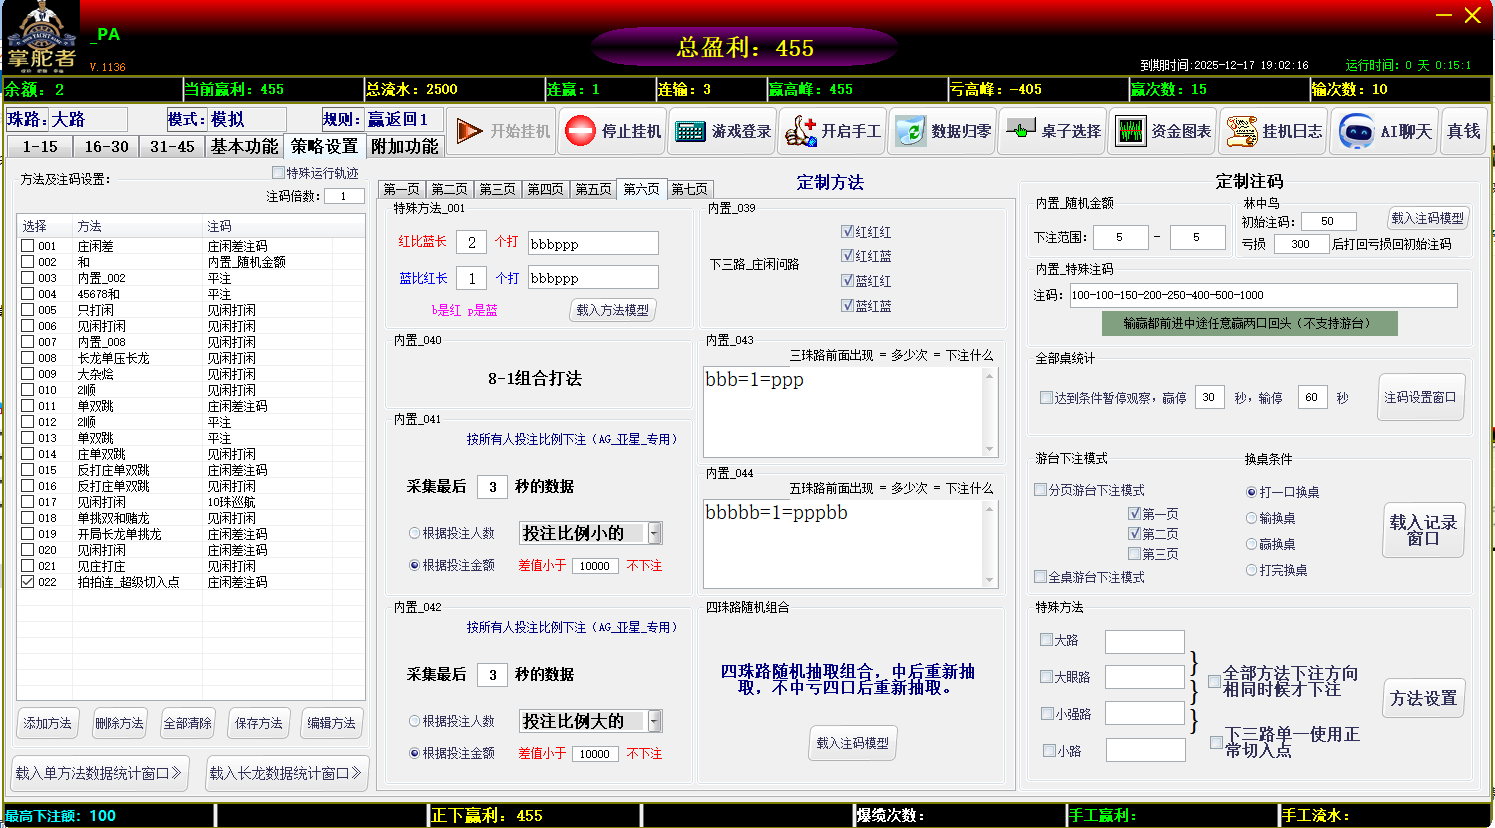The width and height of the screenshot is (1495, 828).
Task: Select the 输换桌 radio button
Action: coord(1251,518)
